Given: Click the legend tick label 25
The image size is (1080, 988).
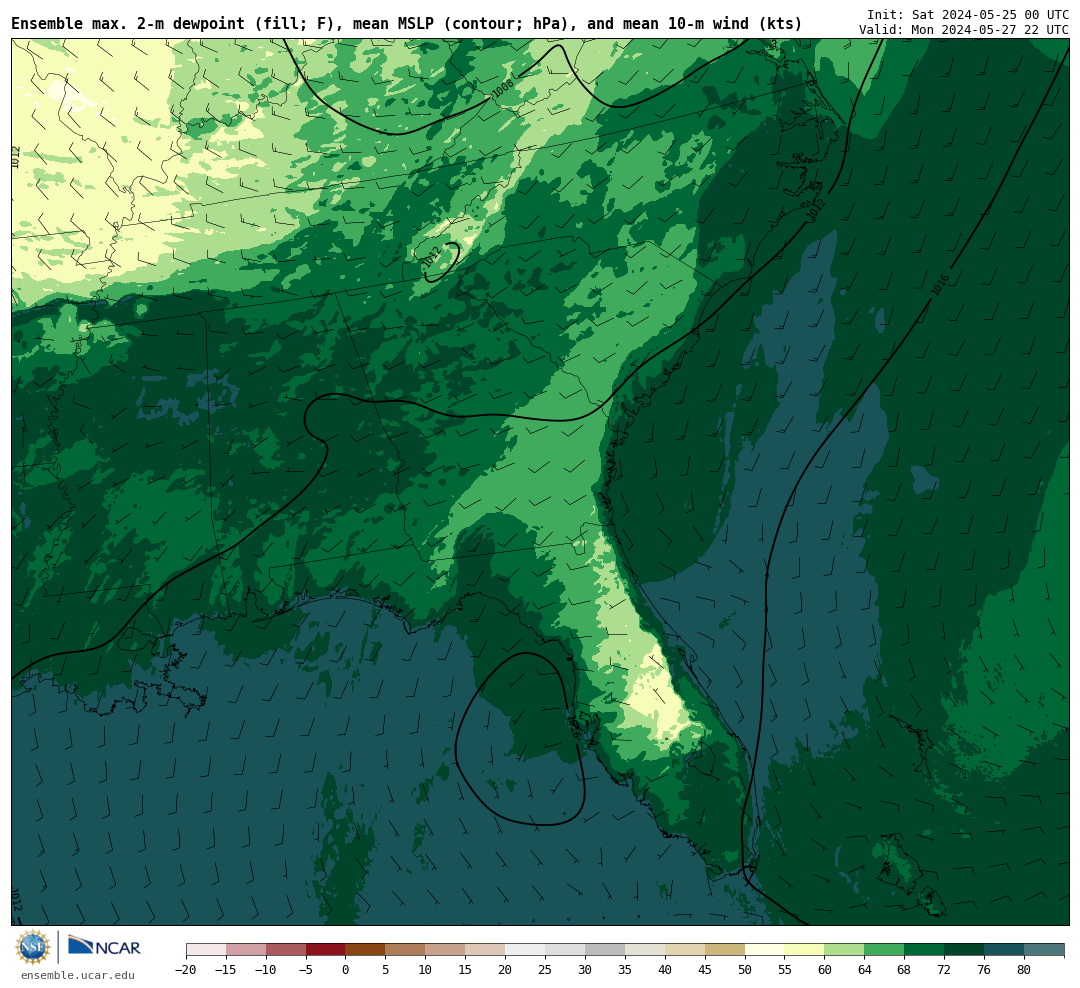Looking at the screenshot, I should pyautogui.click(x=545, y=970).
